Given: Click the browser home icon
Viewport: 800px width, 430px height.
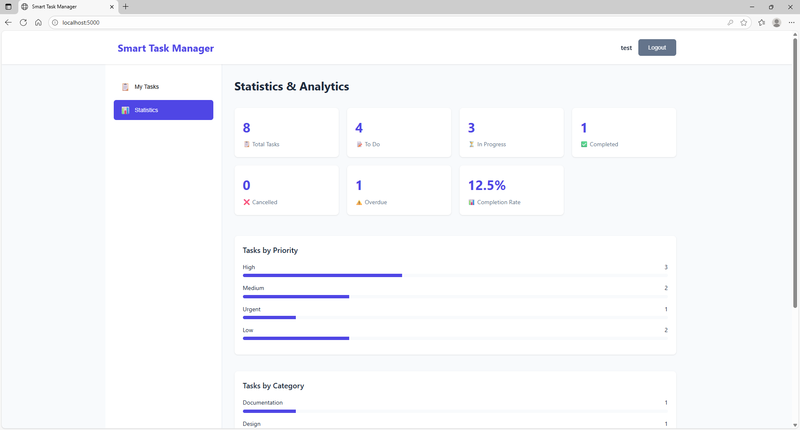Looking at the screenshot, I should click(38, 22).
